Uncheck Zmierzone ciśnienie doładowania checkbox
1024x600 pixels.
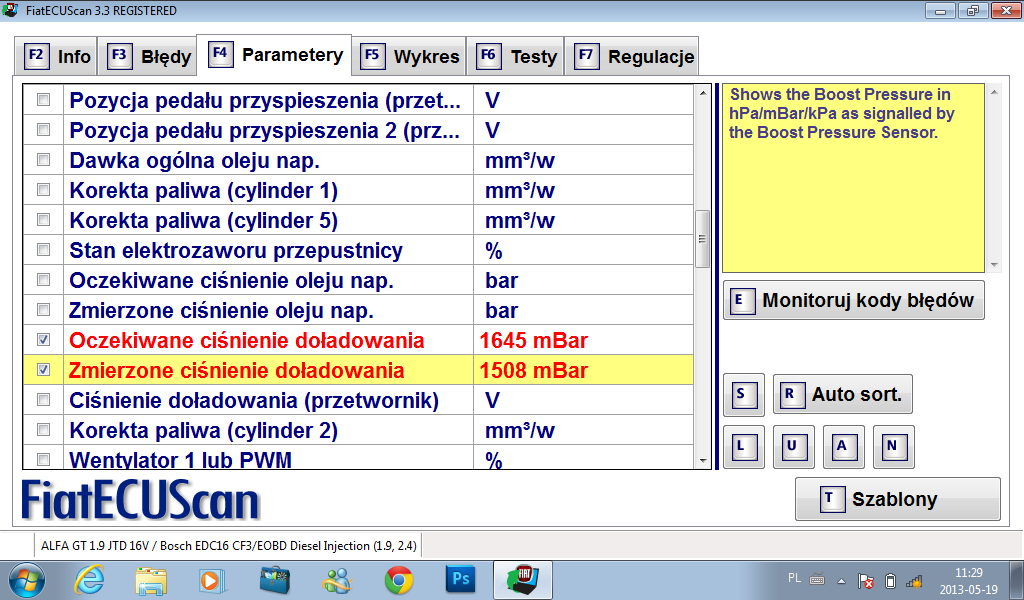pyautogui.click(x=43, y=370)
